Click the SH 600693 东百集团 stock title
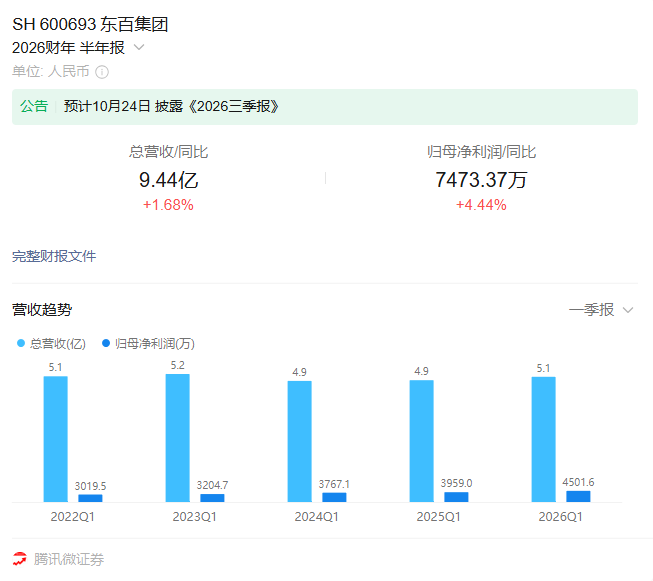This screenshot has width=653, height=581. (x=90, y=24)
